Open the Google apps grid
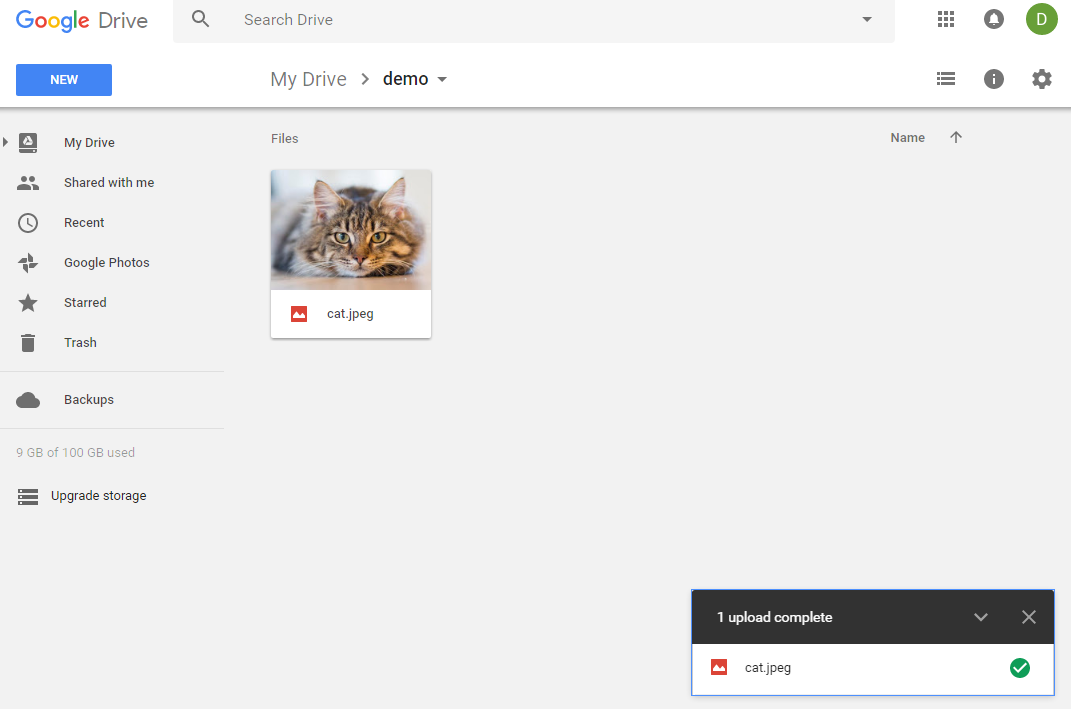1071x709 pixels. [x=946, y=19]
